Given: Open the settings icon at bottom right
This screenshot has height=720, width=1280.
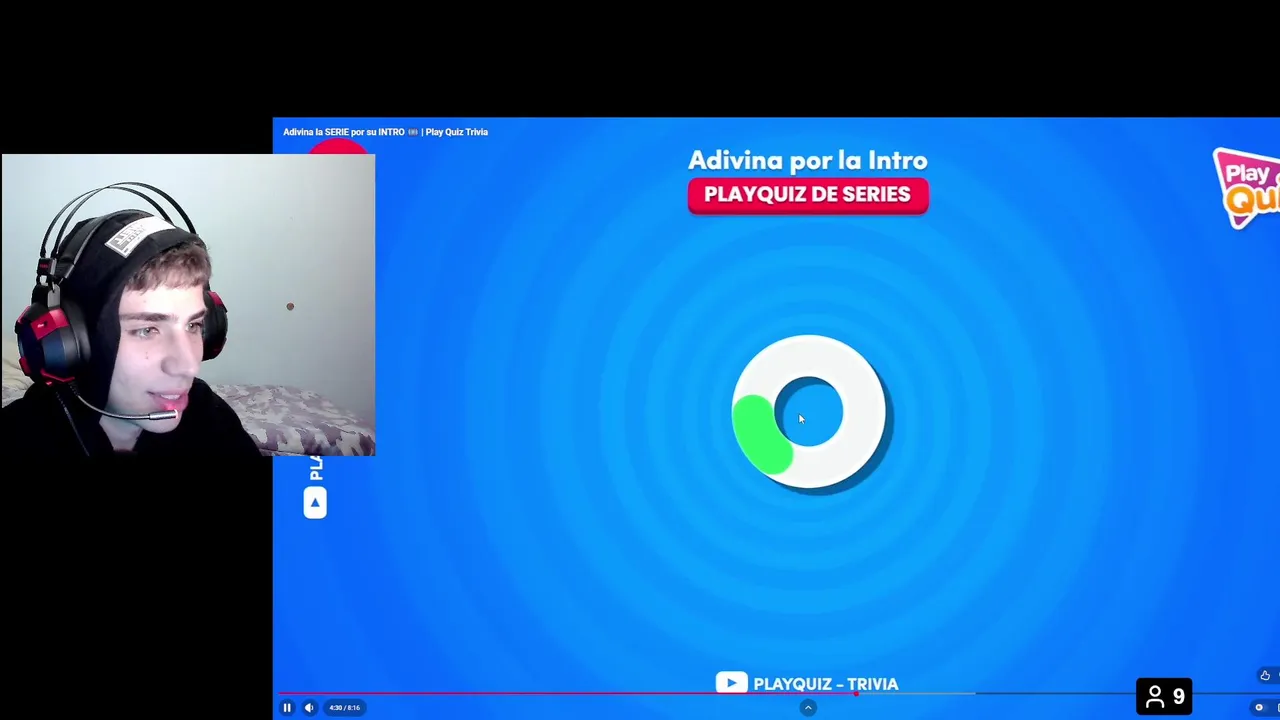Looking at the screenshot, I should click(x=1259, y=708).
